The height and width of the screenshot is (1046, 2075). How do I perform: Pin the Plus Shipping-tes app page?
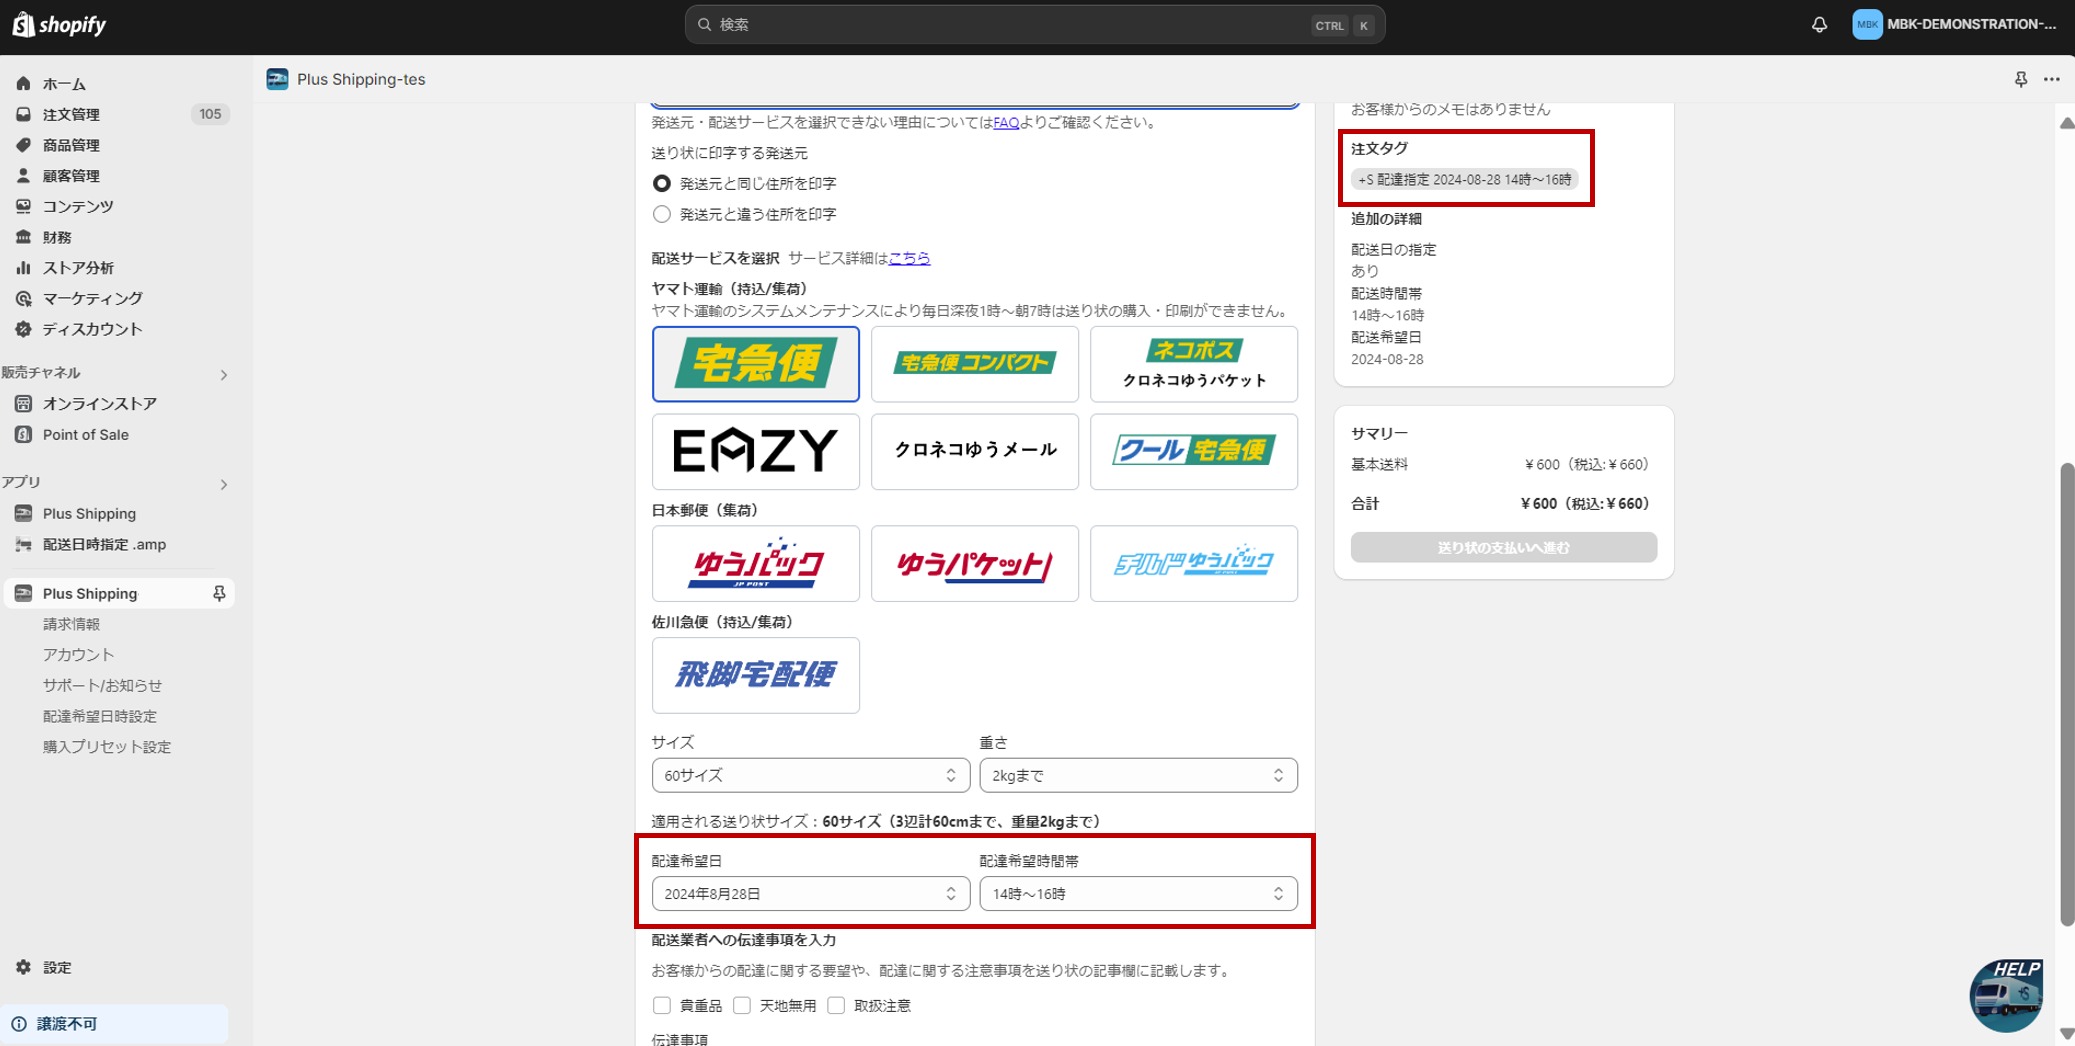pos(2021,79)
